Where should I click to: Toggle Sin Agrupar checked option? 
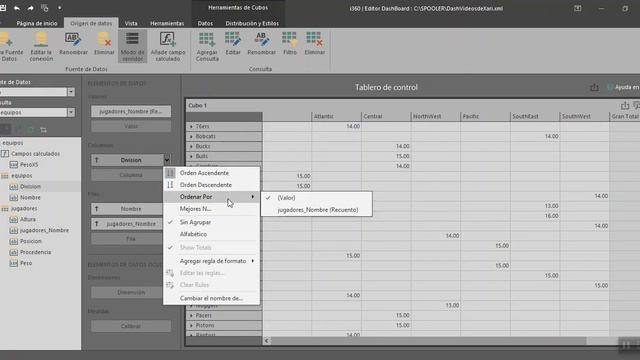pos(211,222)
